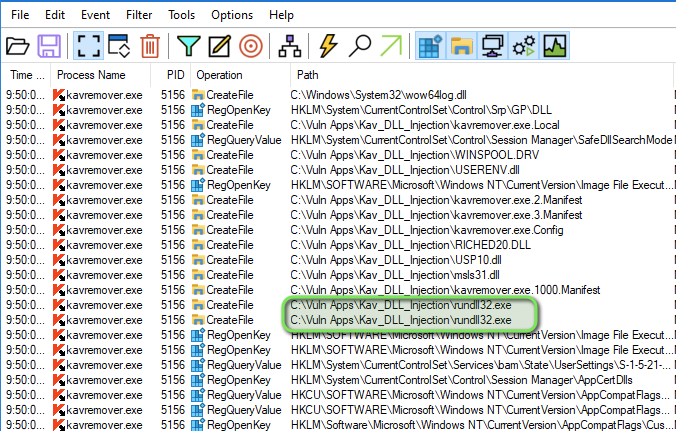Image resolution: width=676 pixels, height=431 pixels.
Task: Show the Process Tree from the toolbar
Action: click(x=290, y=46)
